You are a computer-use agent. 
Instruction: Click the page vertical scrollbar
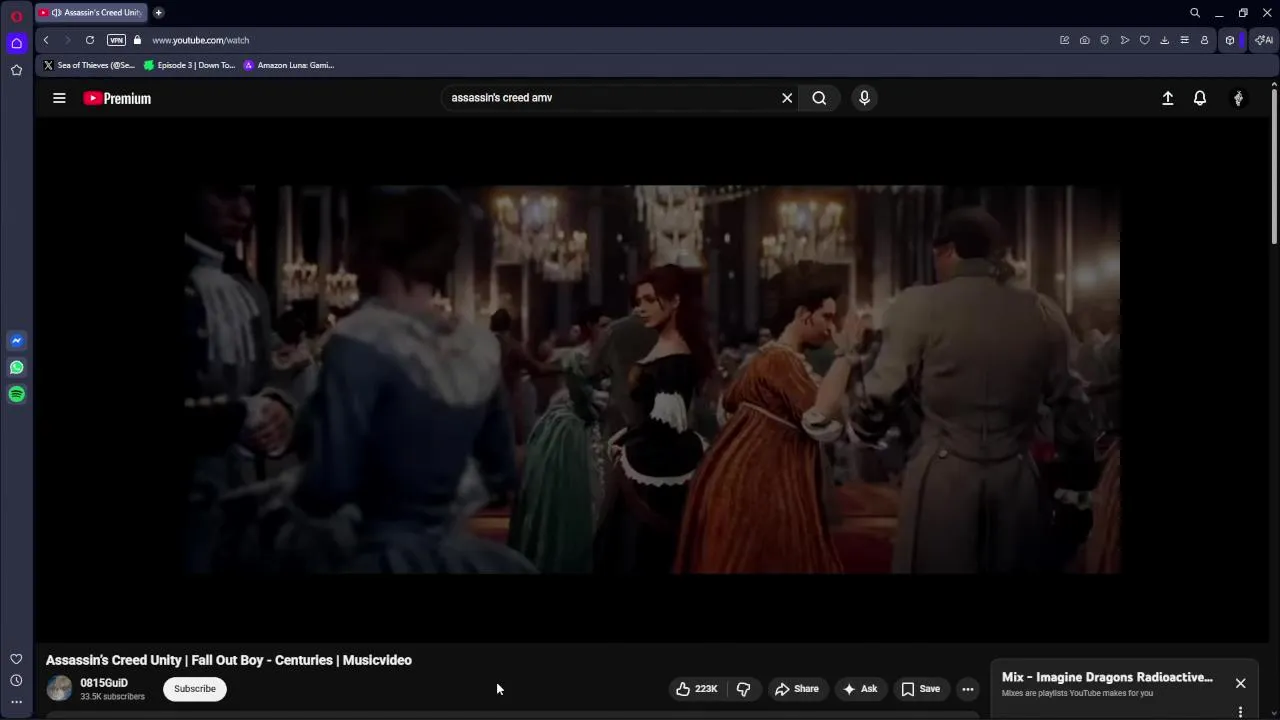pos(1274,165)
